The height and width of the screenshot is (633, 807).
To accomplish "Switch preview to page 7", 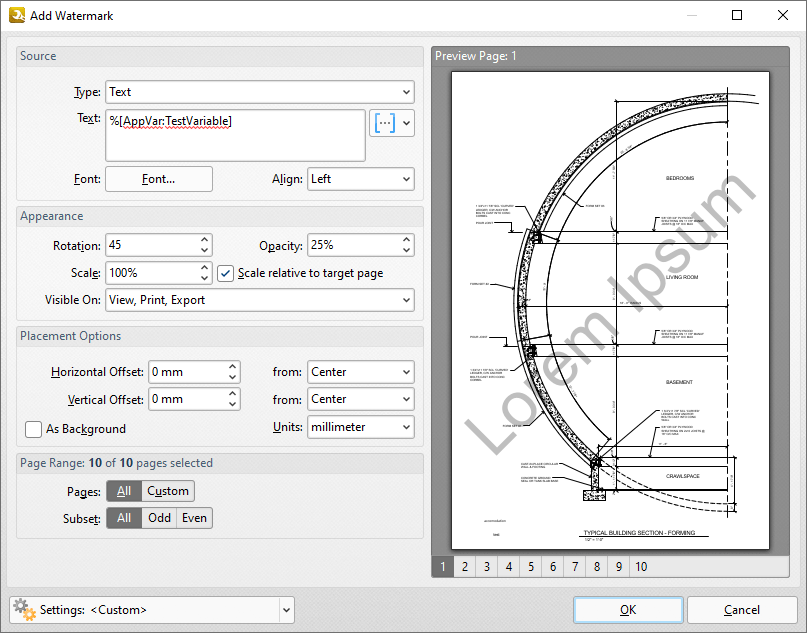I will point(575,567).
